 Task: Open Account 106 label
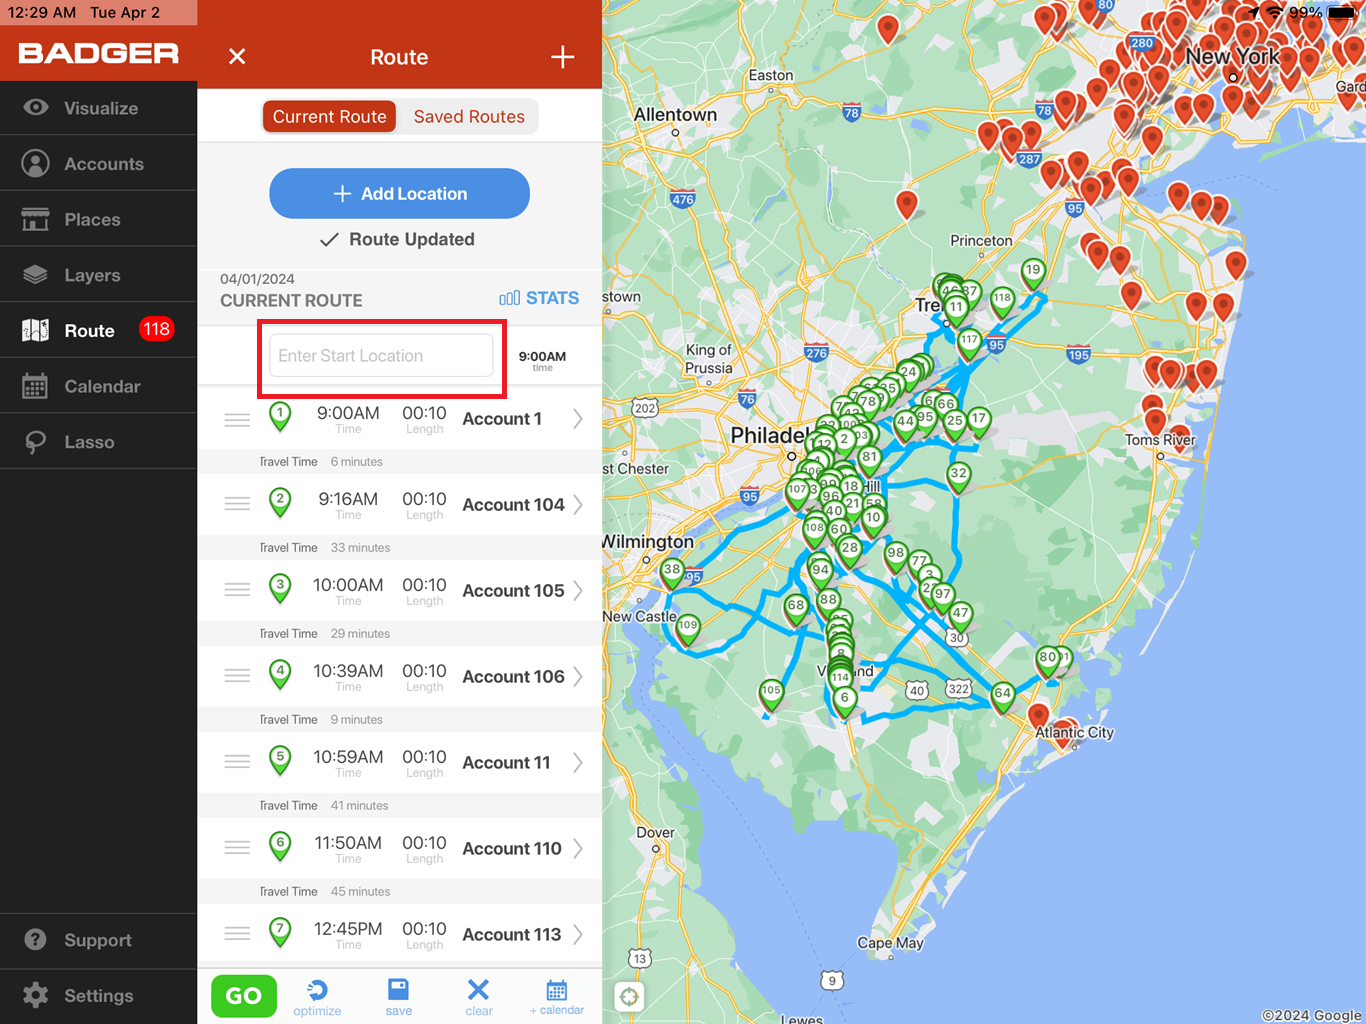pos(513,677)
